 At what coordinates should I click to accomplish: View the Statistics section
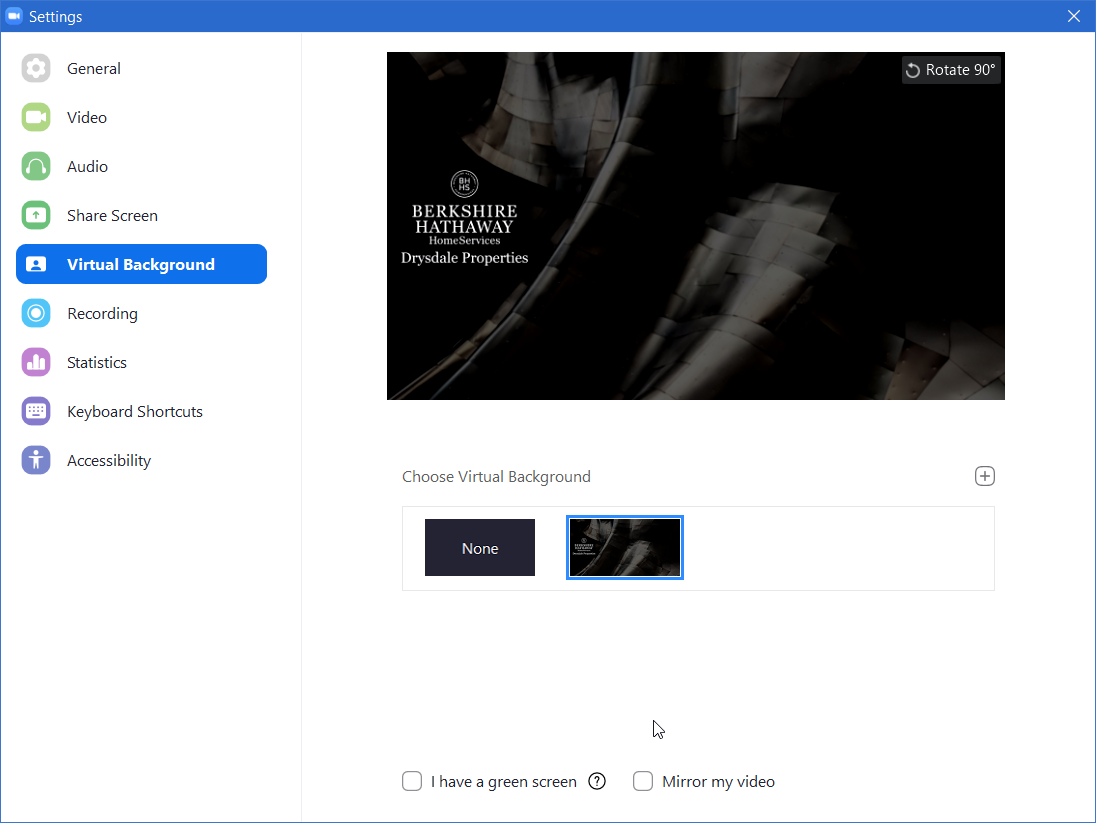[141, 362]
